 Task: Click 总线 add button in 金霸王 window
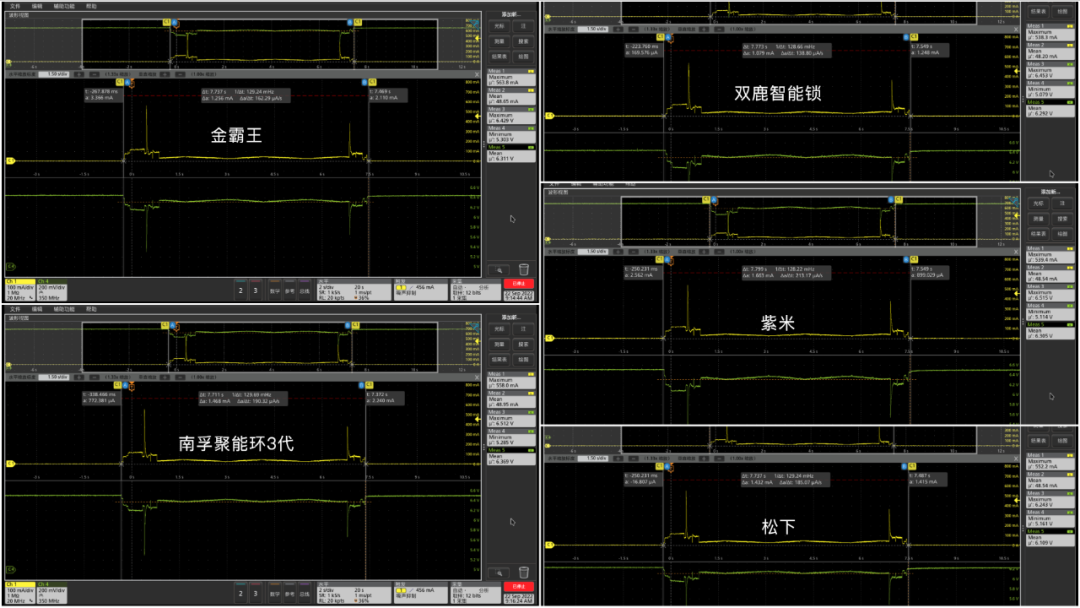304,290
